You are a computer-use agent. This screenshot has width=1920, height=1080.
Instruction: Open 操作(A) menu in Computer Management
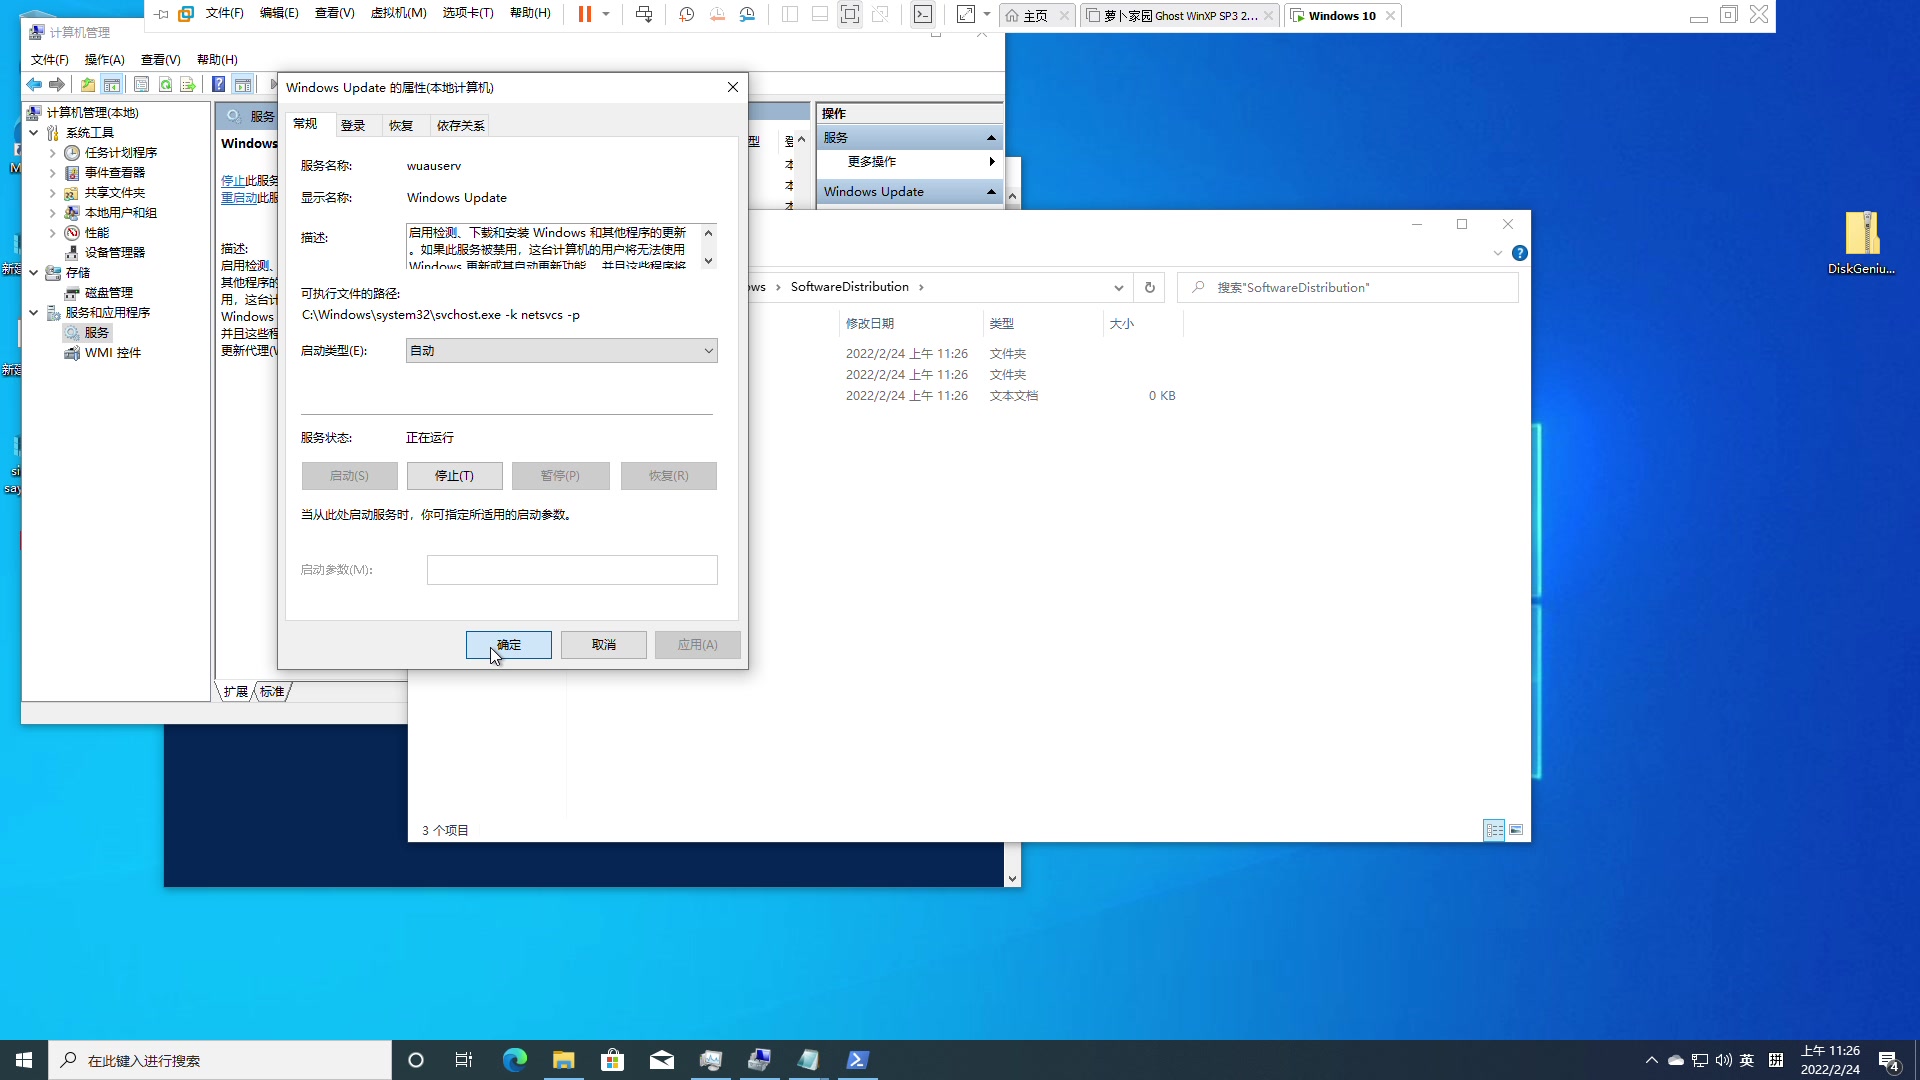[104, 60]
